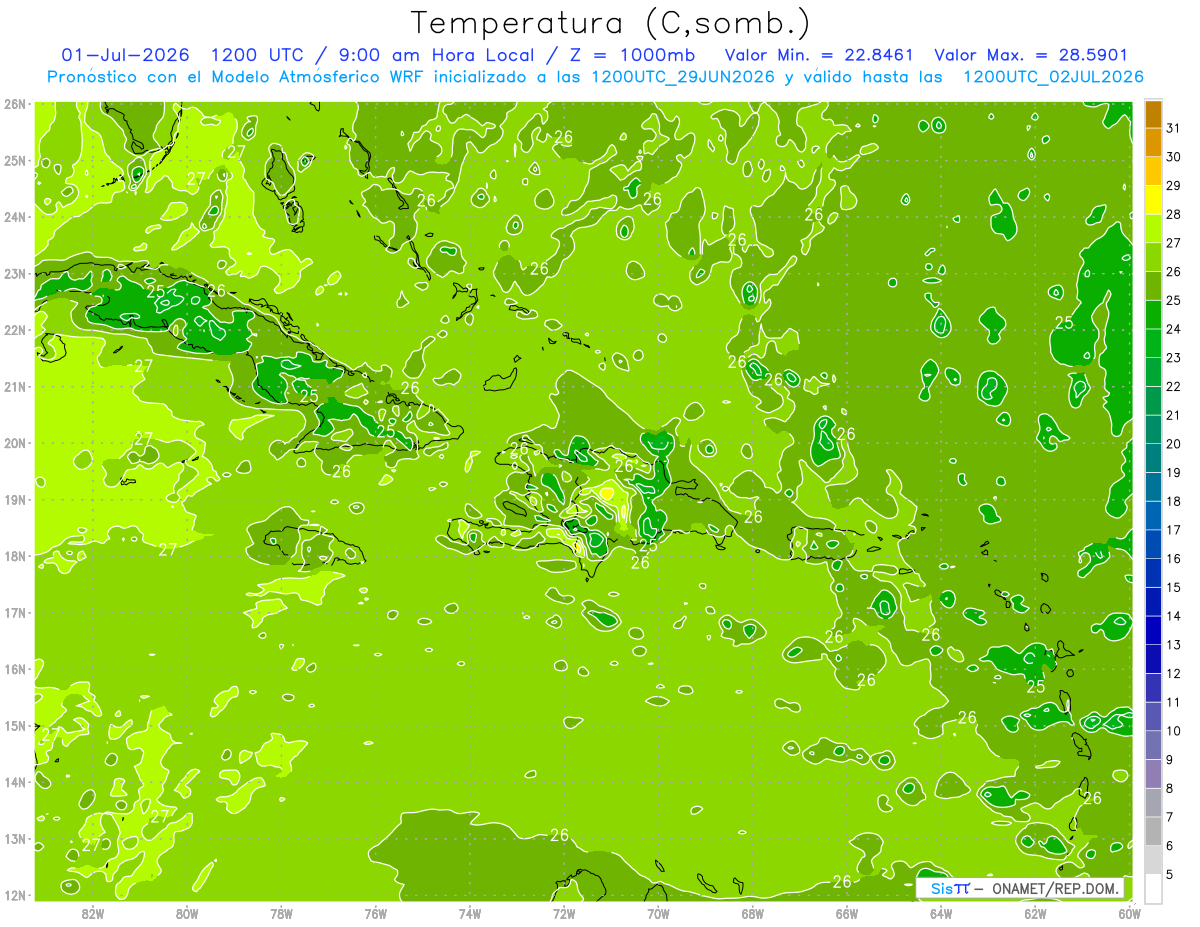Click the 14N latitude axis label
This screenshot has height=927, width=1200.
[14, 782]
